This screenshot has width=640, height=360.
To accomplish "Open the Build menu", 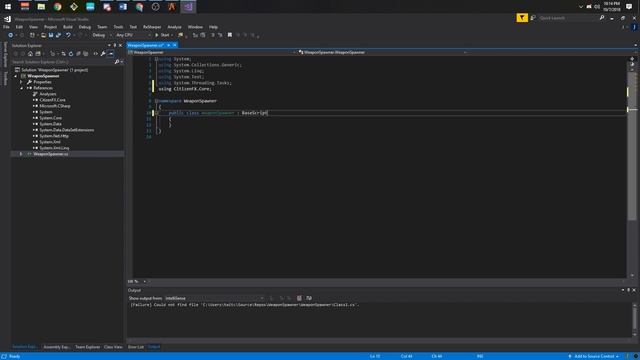I will 68,27.
